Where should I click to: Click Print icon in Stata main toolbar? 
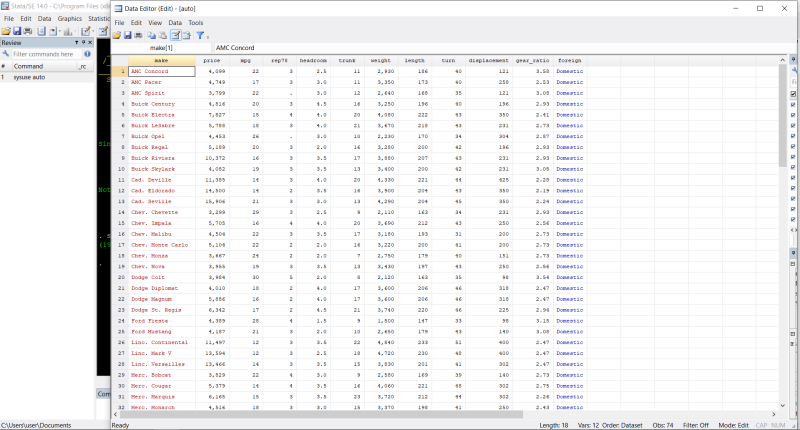28,32
